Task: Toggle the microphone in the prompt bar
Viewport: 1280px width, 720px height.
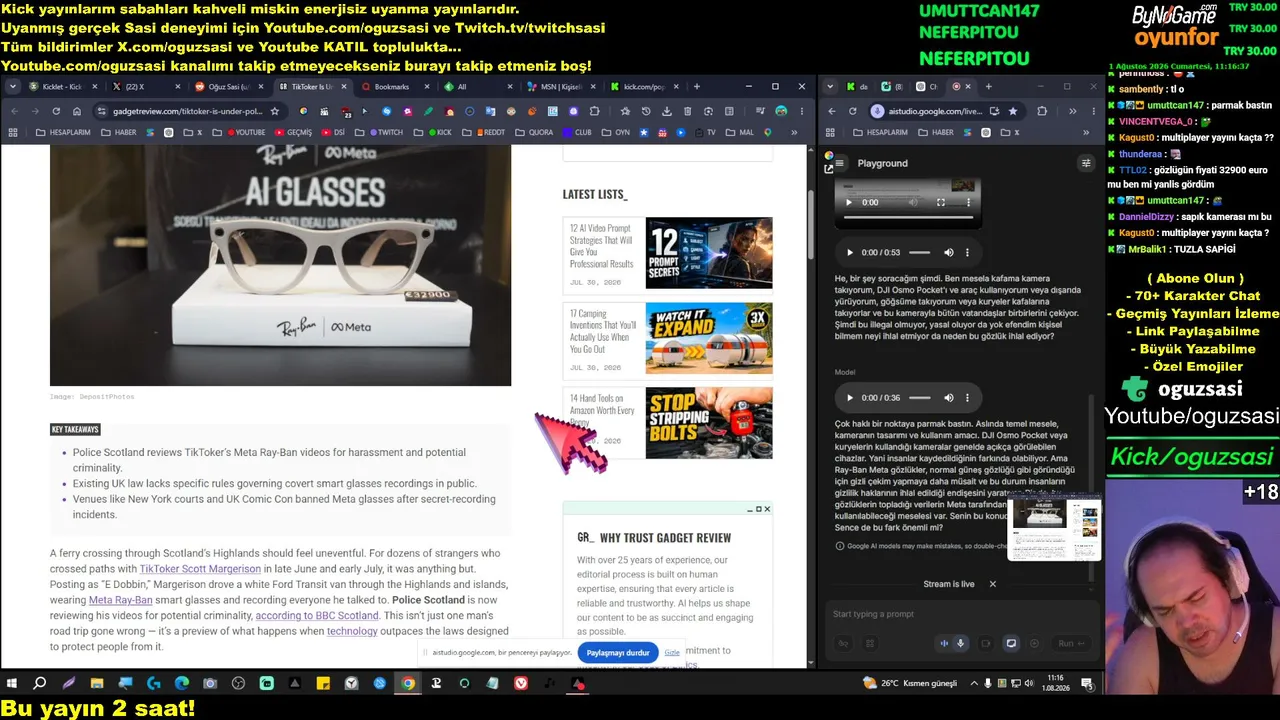Action: click(x=961, y=644)
